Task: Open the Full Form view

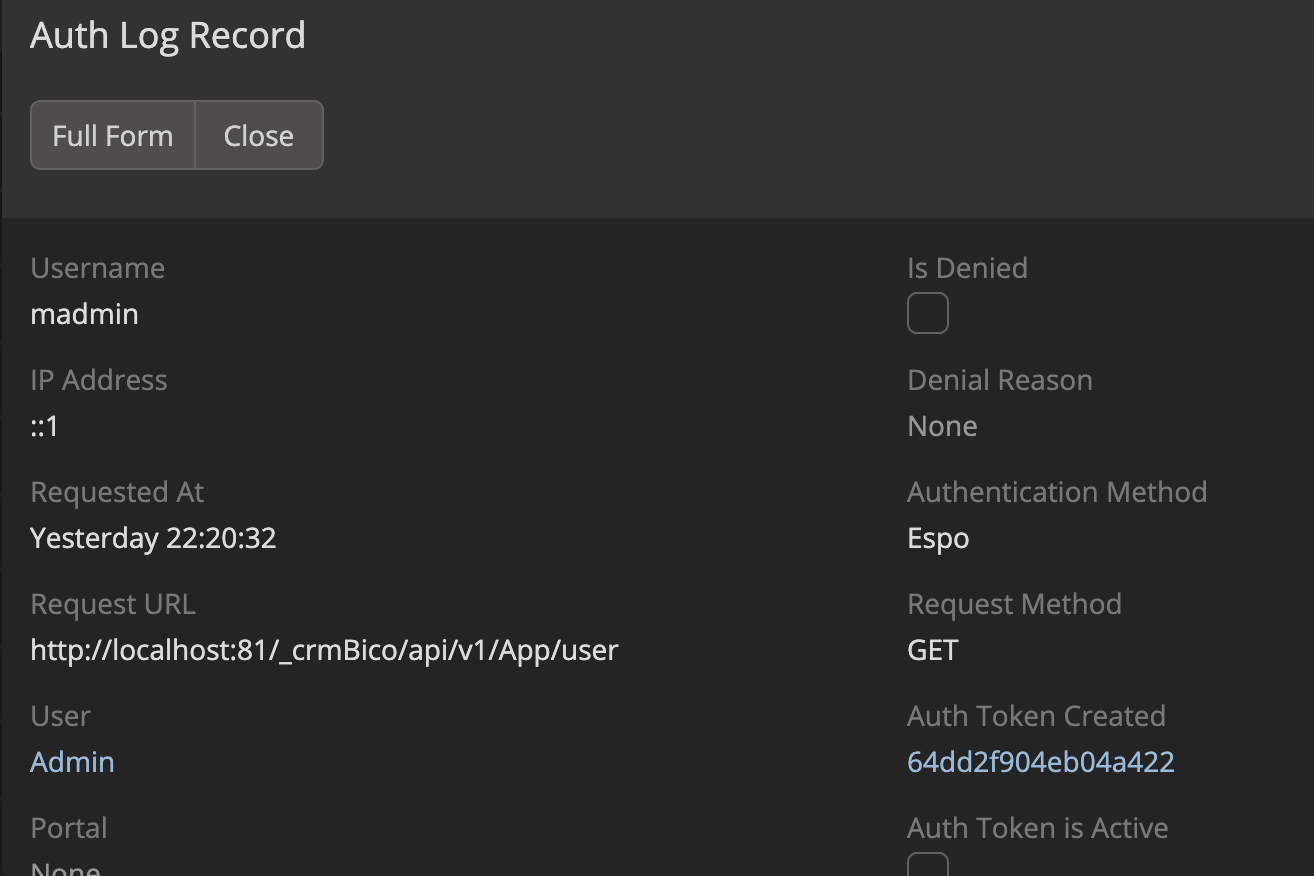Action: [x=112, y=135]
